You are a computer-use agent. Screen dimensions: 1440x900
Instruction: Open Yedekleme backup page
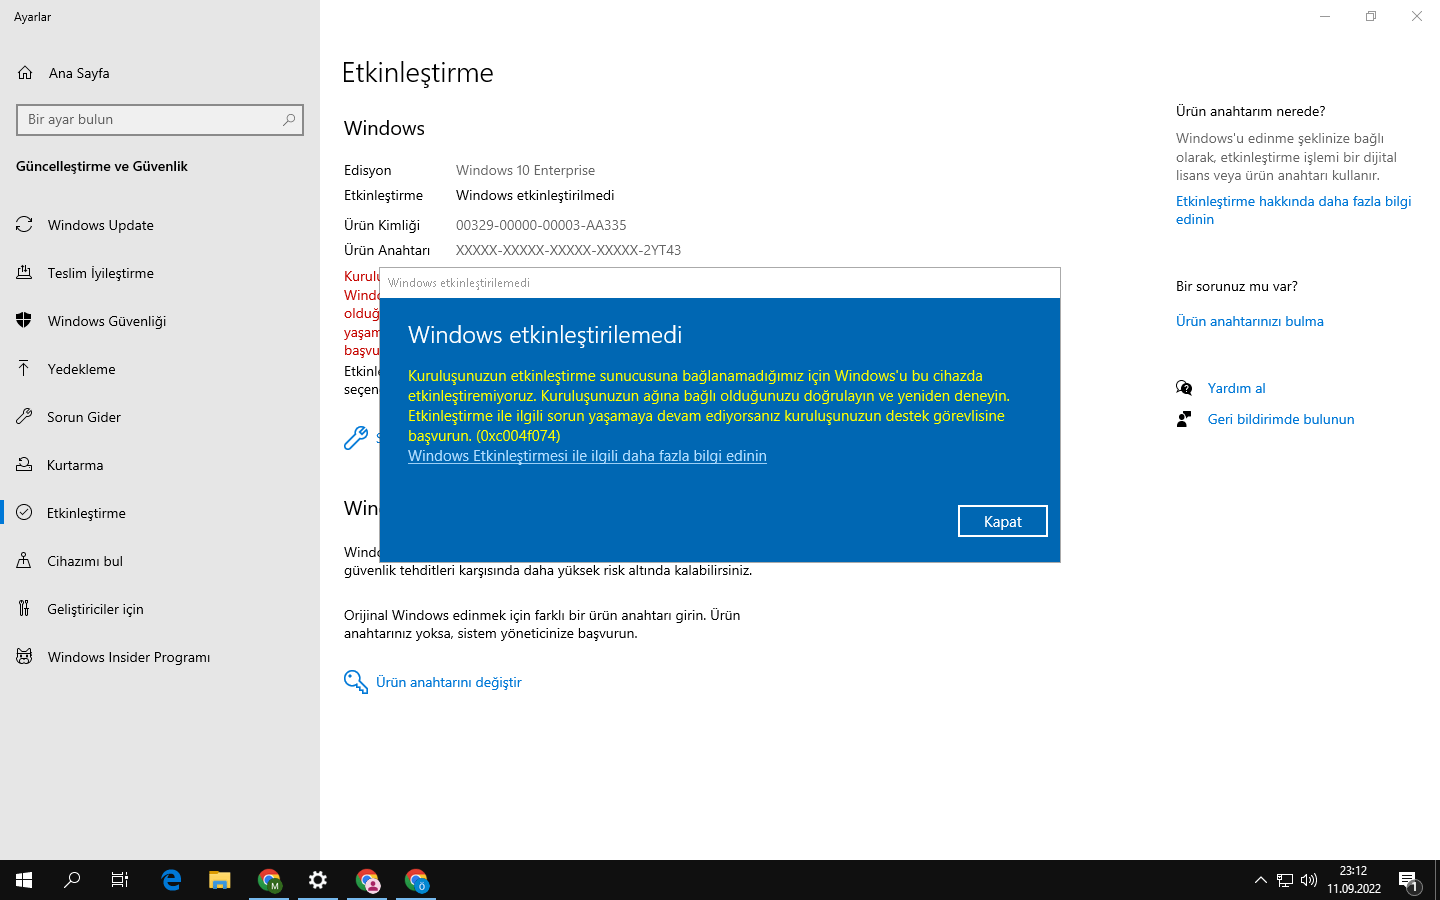(81, 369)
